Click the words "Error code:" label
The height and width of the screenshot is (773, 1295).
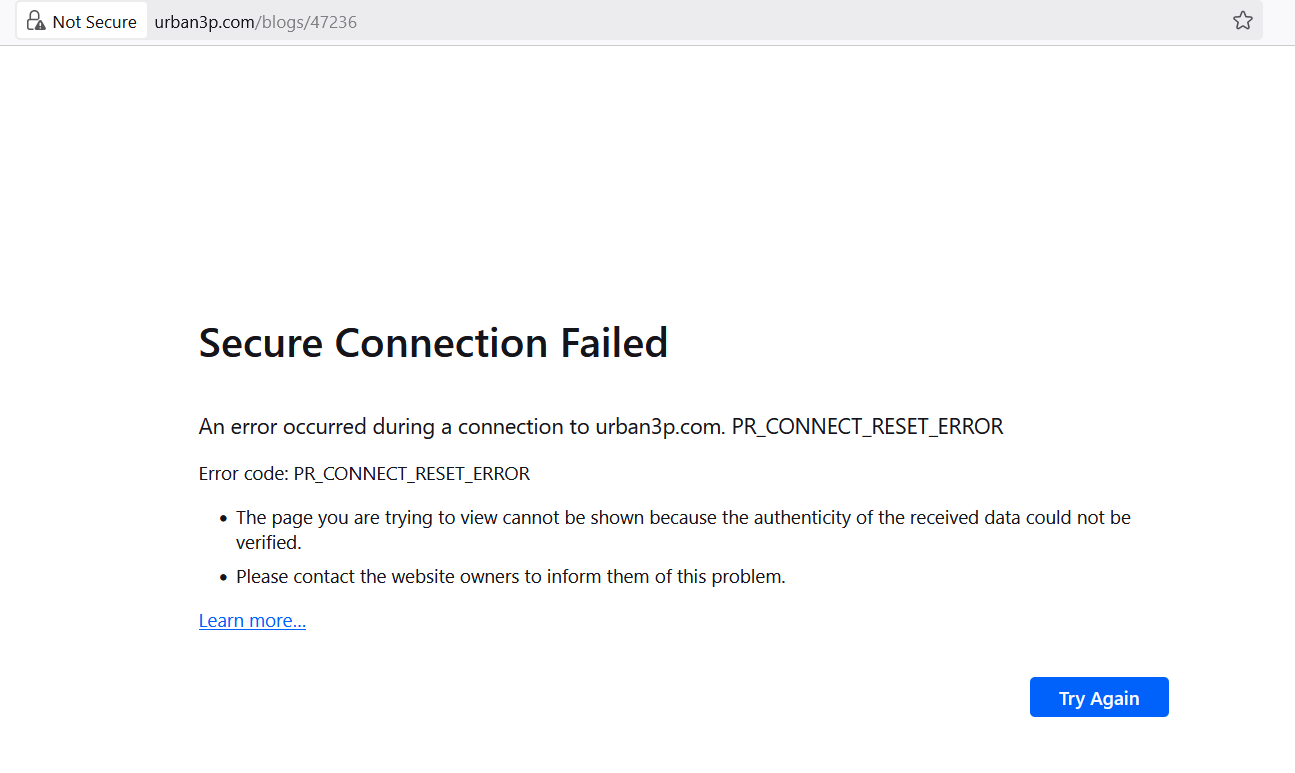click(243, 474)
